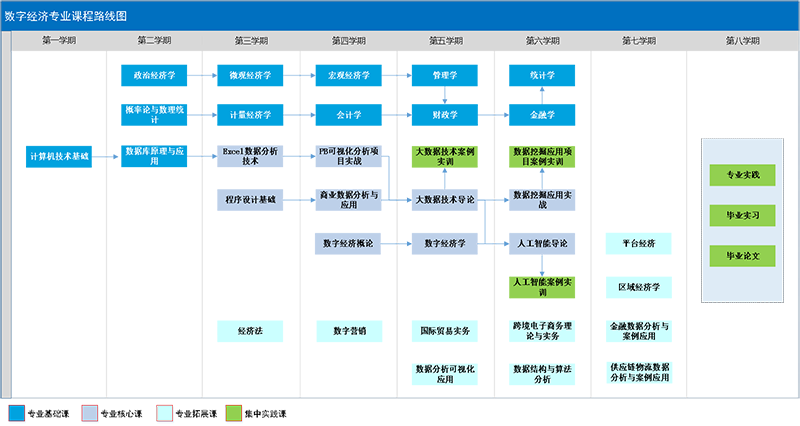The image size is (800, 426).
Task: Select the 专业实践 green box
Action: (742, 175)
